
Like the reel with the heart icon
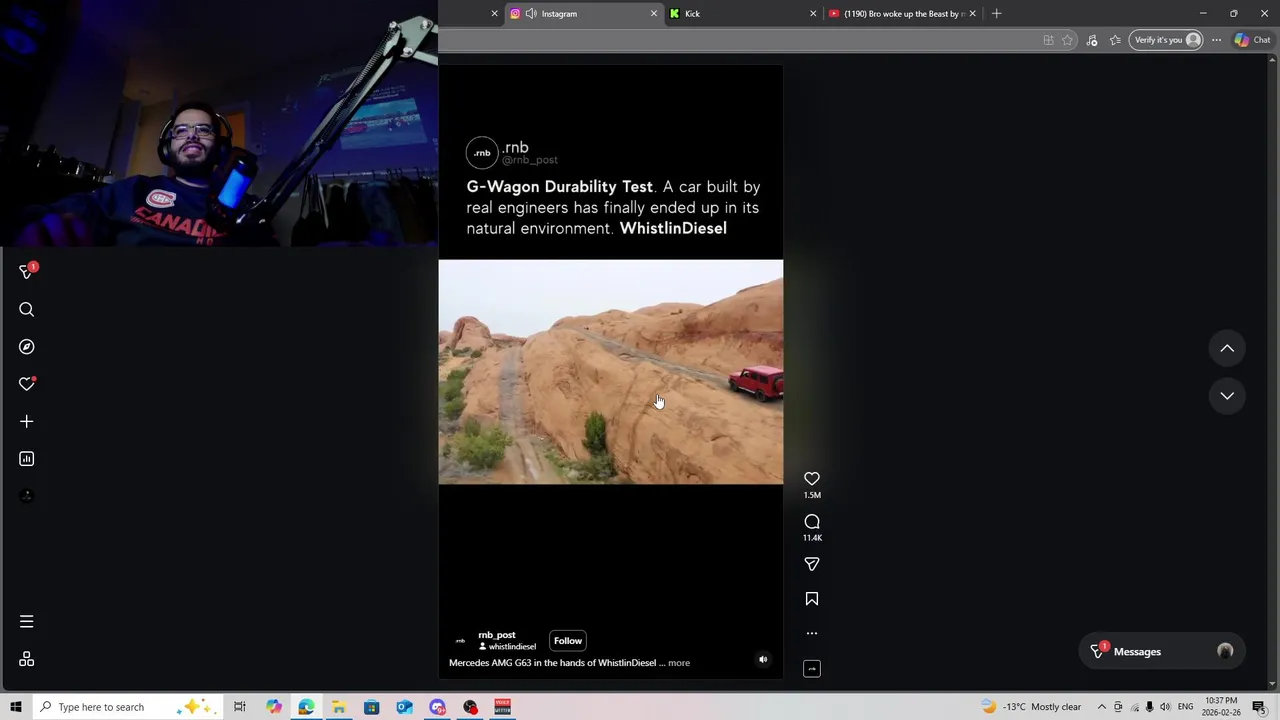click(x=812, y=479)
